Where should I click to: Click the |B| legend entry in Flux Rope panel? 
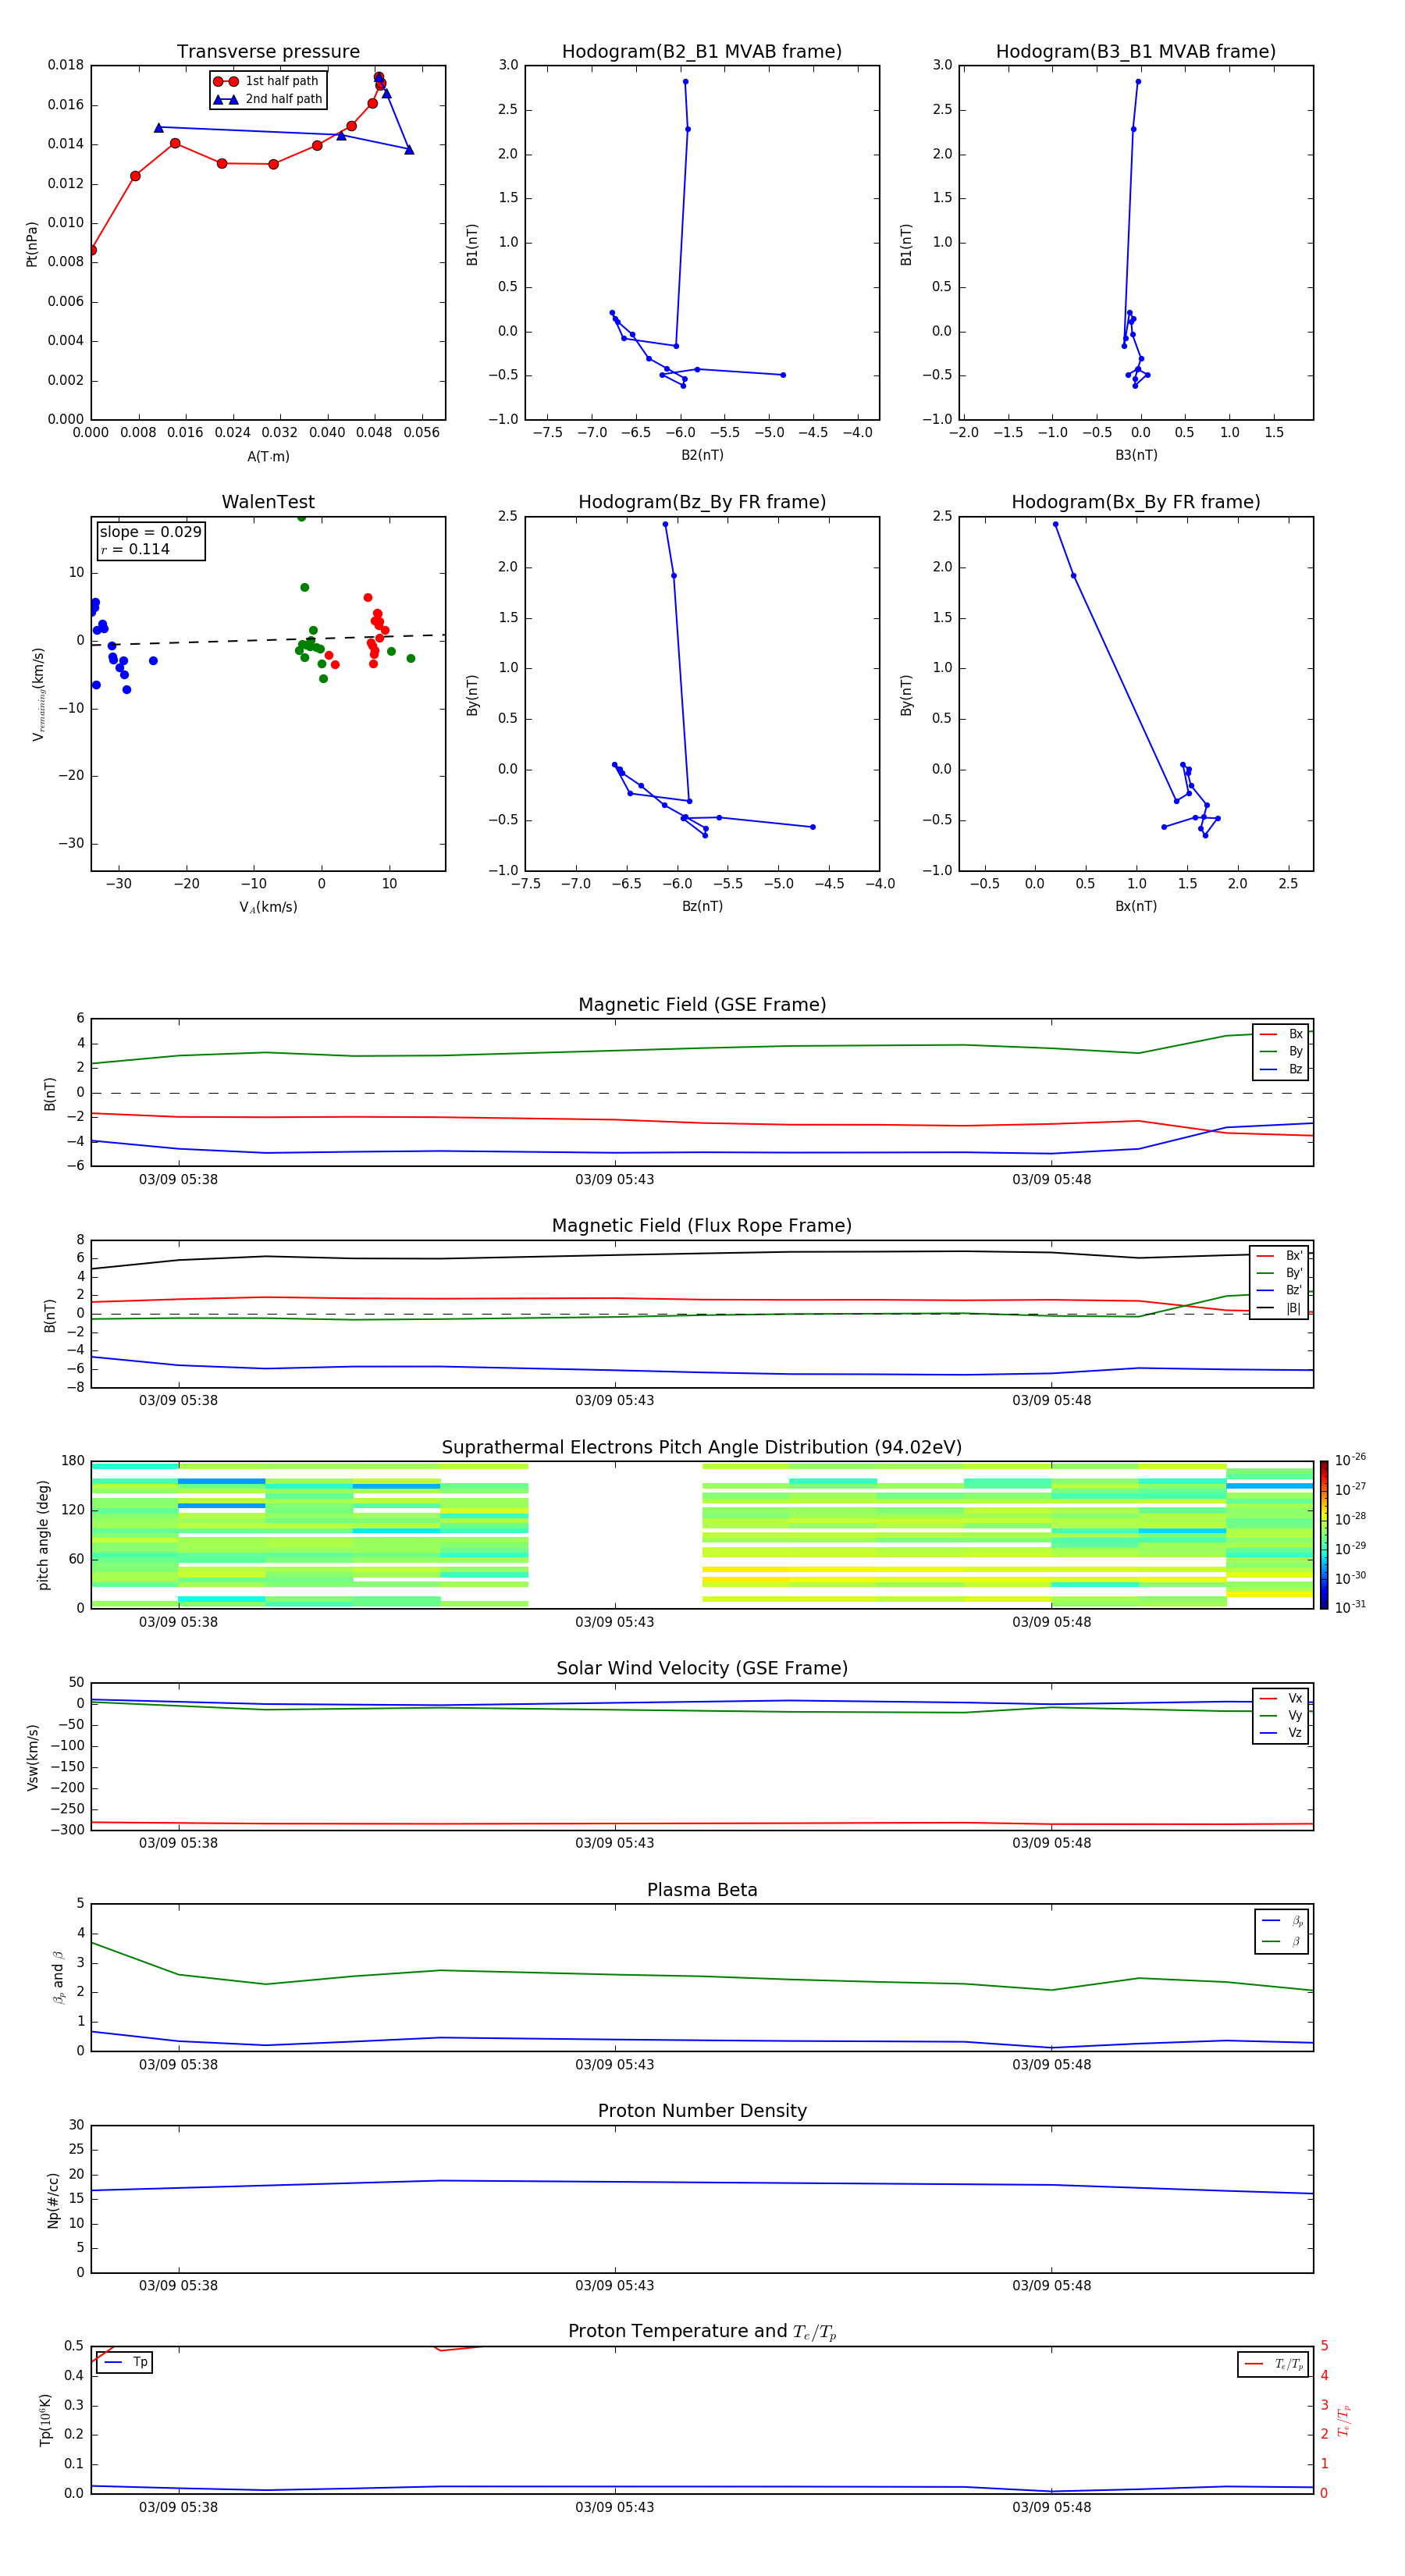pos(1279,1308)
